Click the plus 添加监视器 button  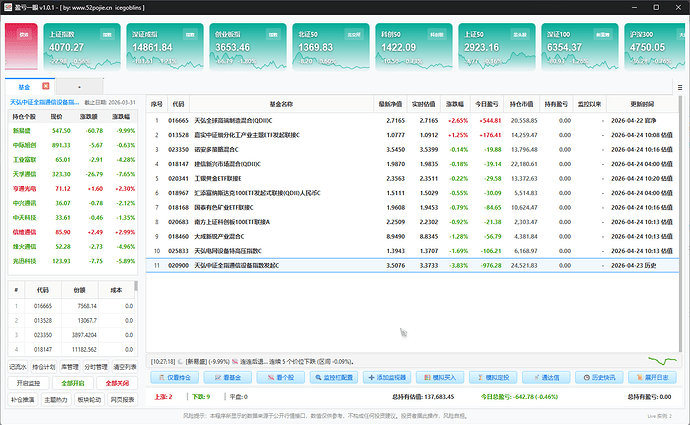coord(387,377)
